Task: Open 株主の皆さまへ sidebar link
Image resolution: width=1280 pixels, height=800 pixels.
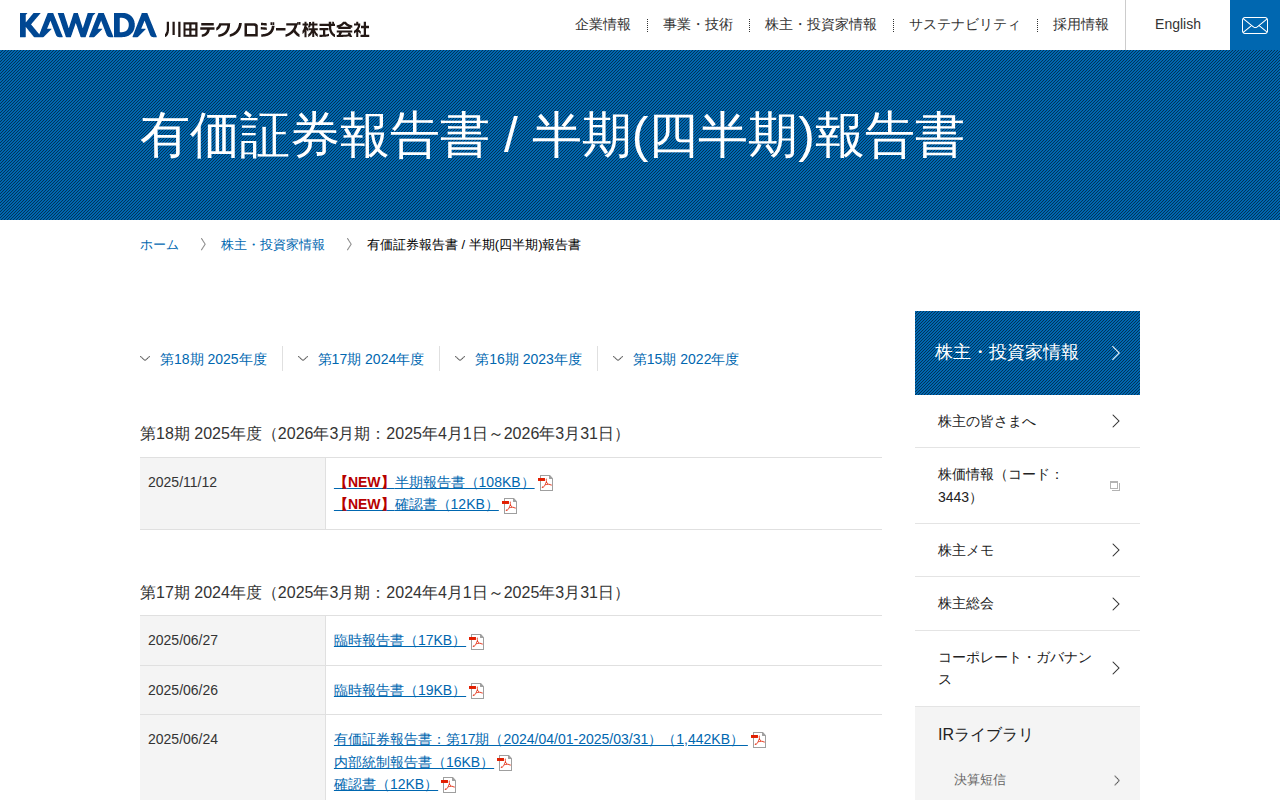Action: point(1027,421)
